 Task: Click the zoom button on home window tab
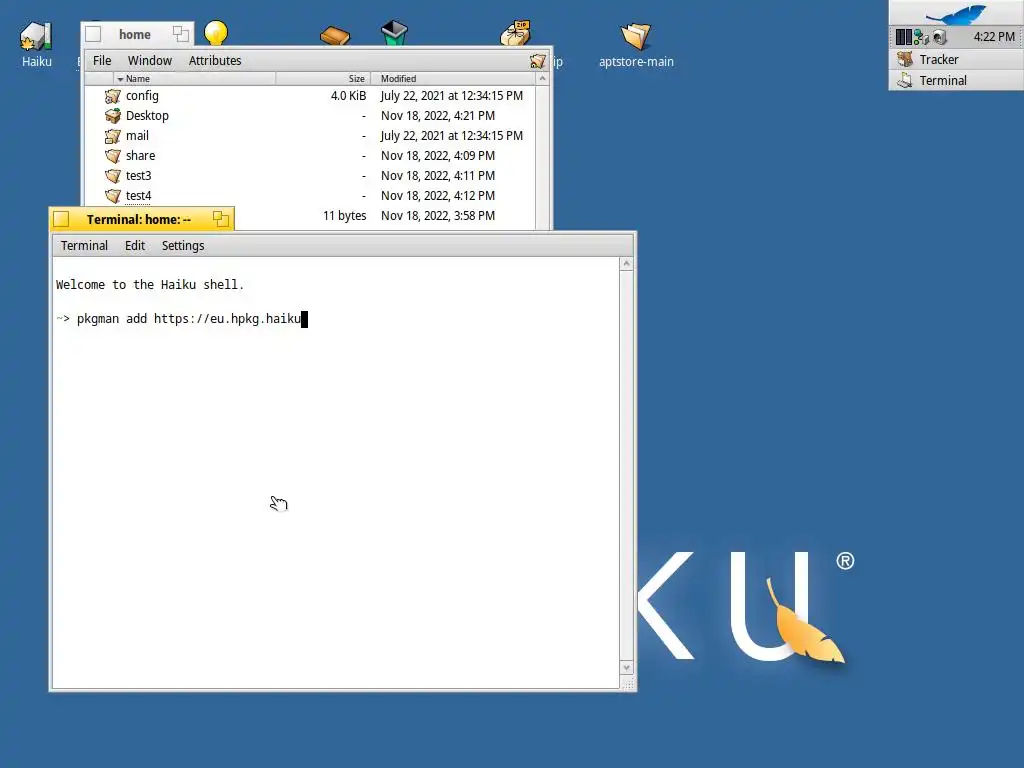(x=181, y=34)
